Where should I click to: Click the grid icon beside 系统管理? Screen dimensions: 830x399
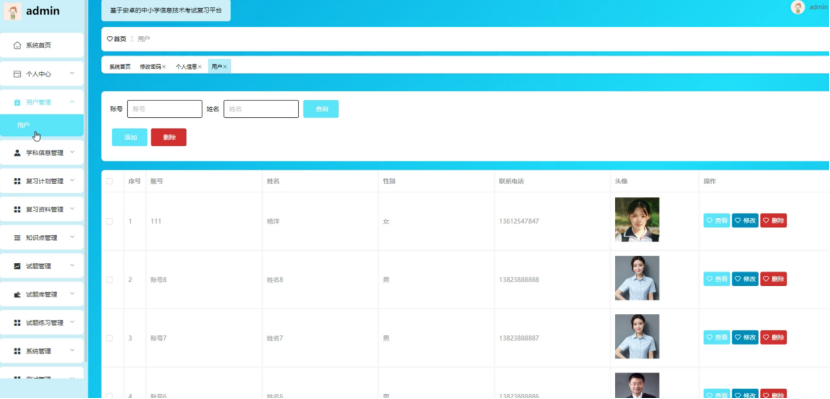click(17, 351)
